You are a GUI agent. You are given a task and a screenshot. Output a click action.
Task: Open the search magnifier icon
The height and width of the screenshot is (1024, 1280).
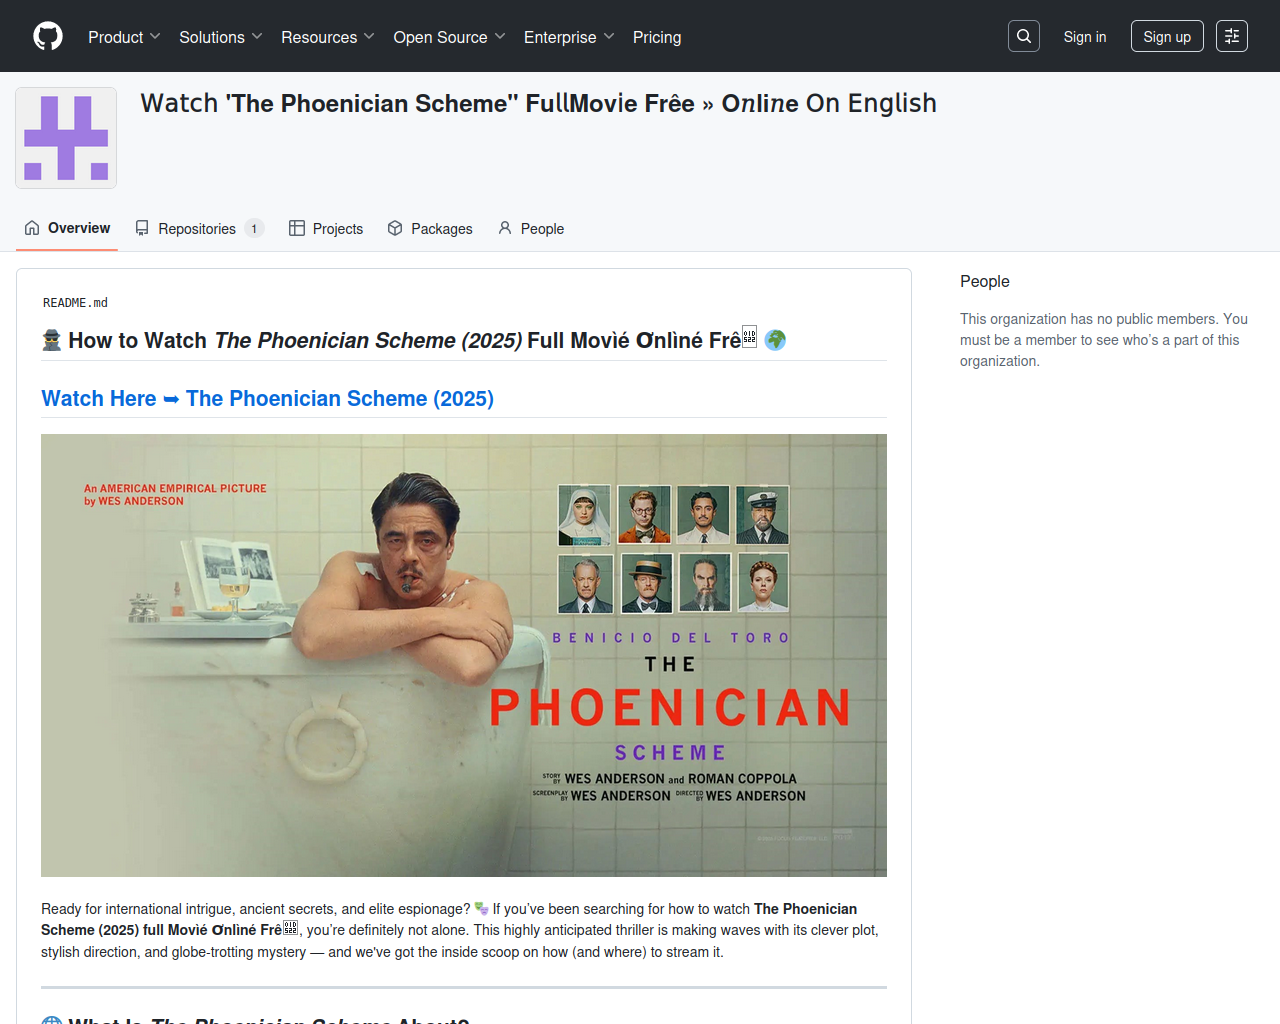coord(1024,36)
